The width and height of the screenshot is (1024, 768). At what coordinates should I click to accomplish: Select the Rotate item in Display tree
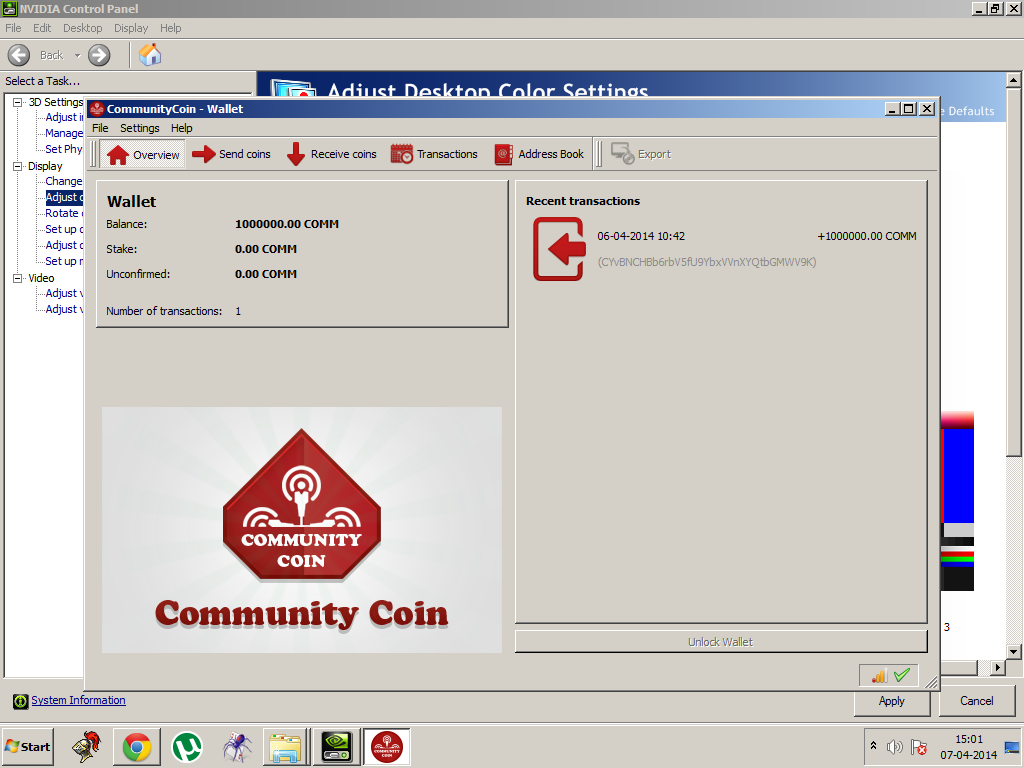click(x=63, y=213)
